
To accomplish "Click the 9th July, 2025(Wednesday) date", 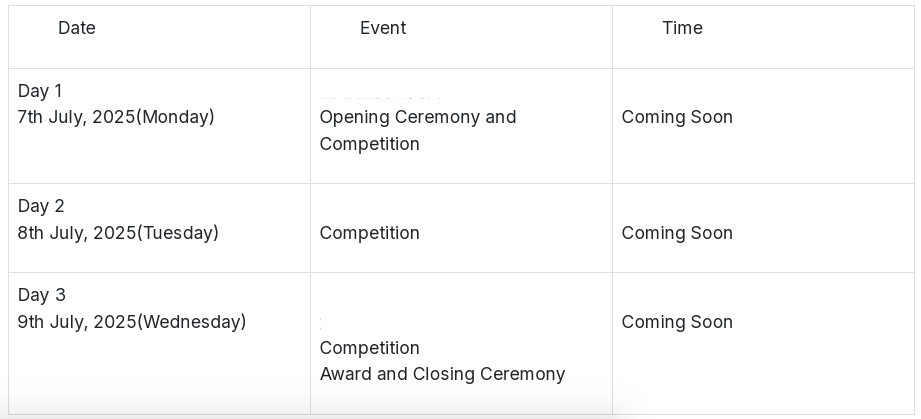I will point(132,322).
